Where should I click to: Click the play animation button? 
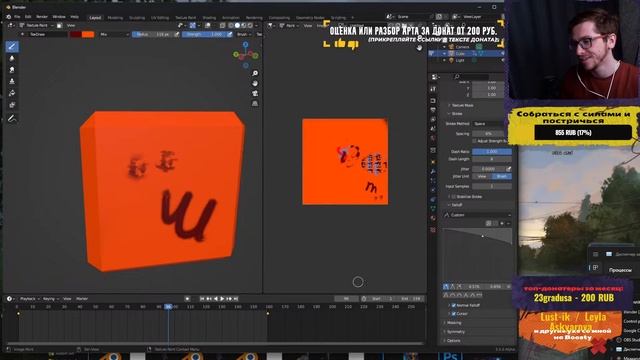(222, 299)
